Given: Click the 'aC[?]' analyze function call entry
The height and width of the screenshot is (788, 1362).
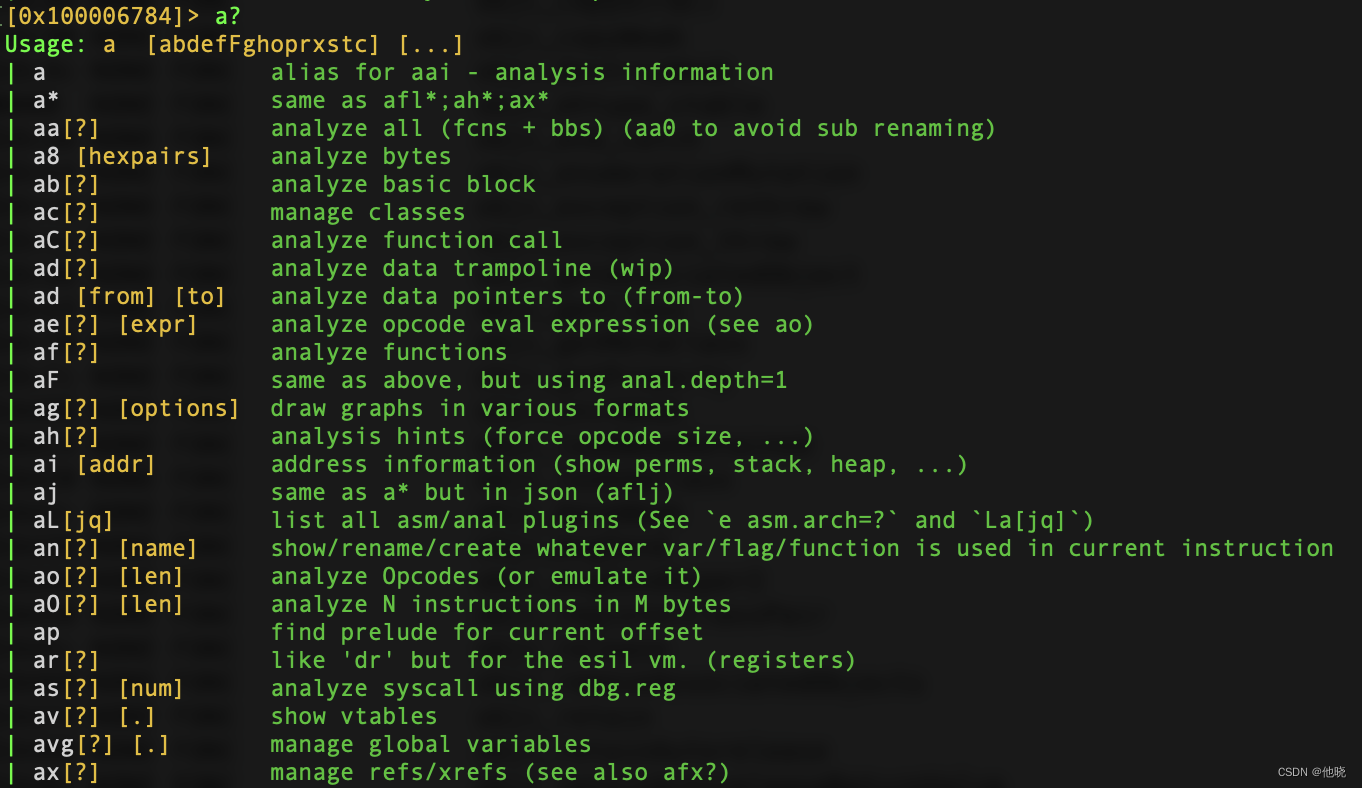Looking at the screenshot, I should (x=66, y=241).
